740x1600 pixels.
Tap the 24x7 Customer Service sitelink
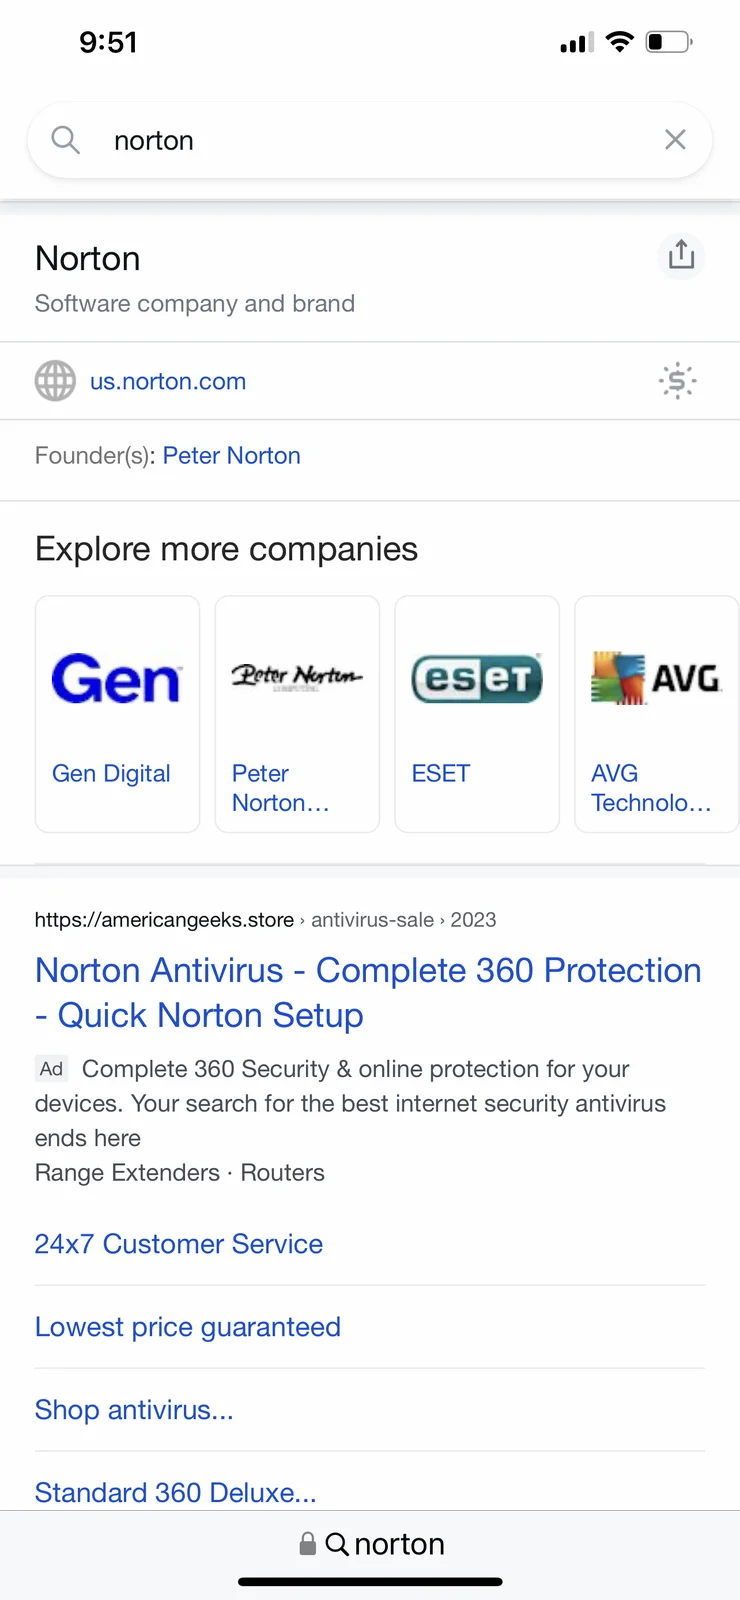pyautogui.click(x=179, y=1244)
